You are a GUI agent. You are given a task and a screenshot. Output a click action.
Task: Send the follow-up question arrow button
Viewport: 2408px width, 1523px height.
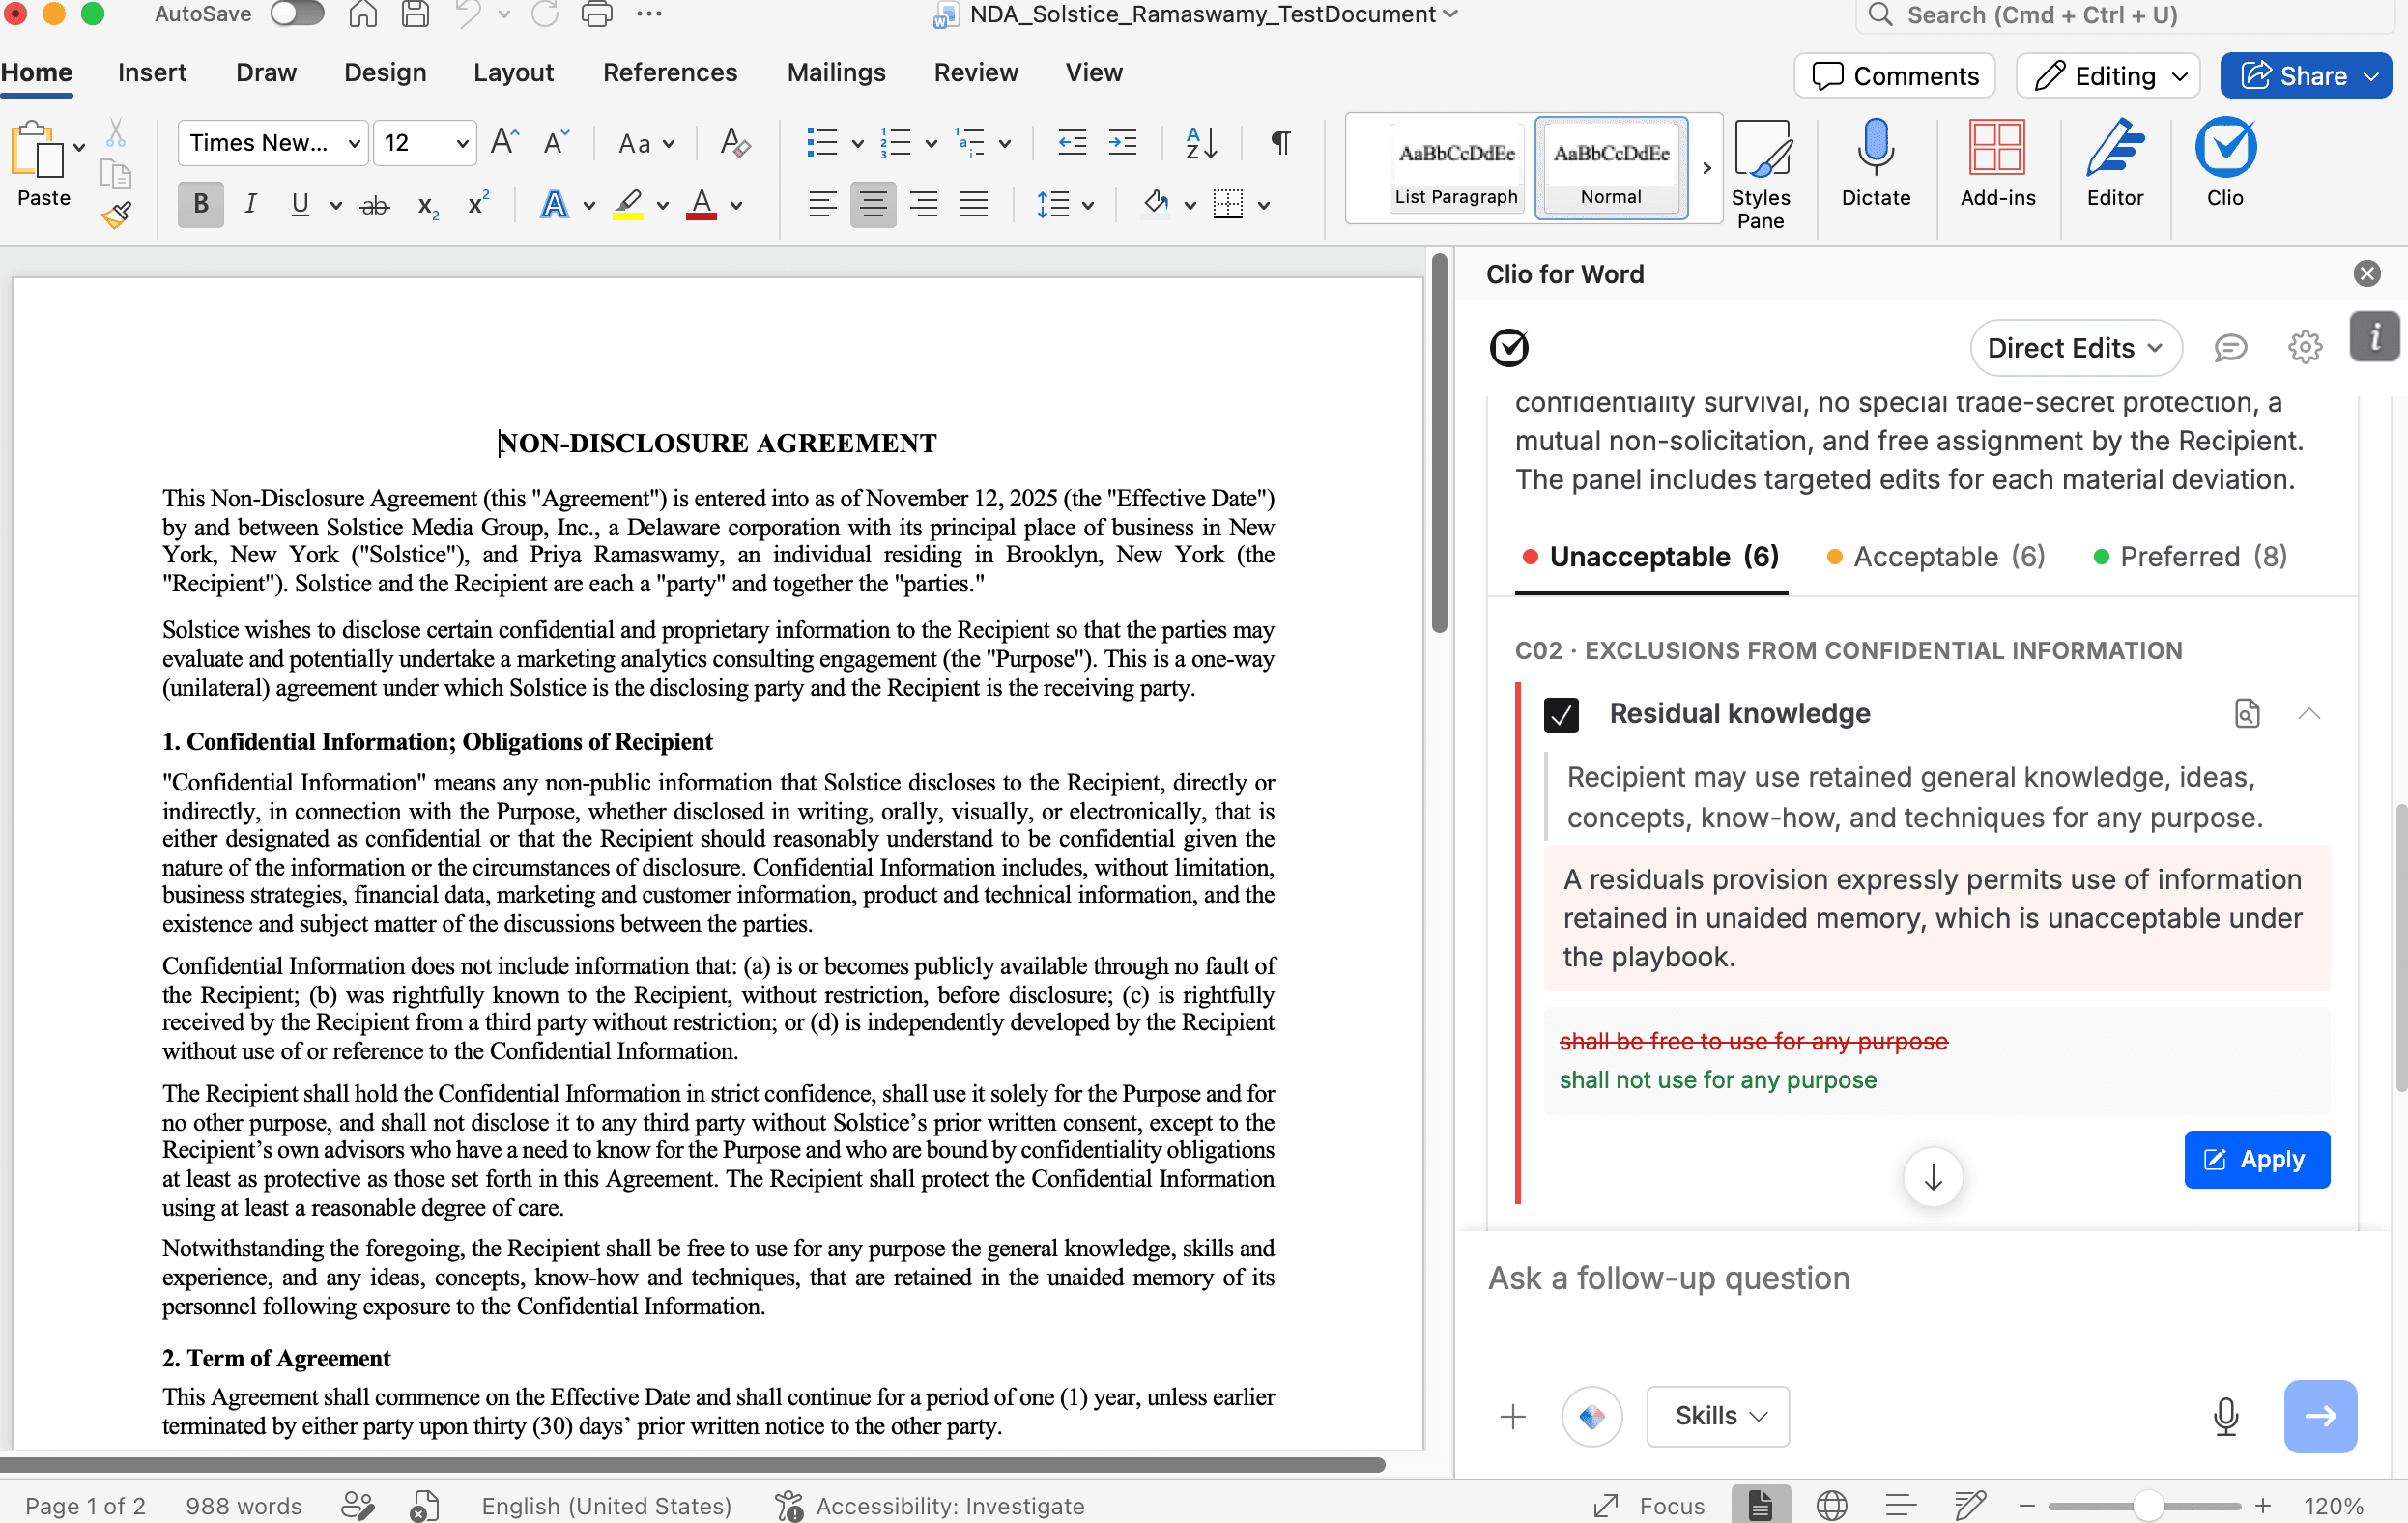click(2320, 1415)
